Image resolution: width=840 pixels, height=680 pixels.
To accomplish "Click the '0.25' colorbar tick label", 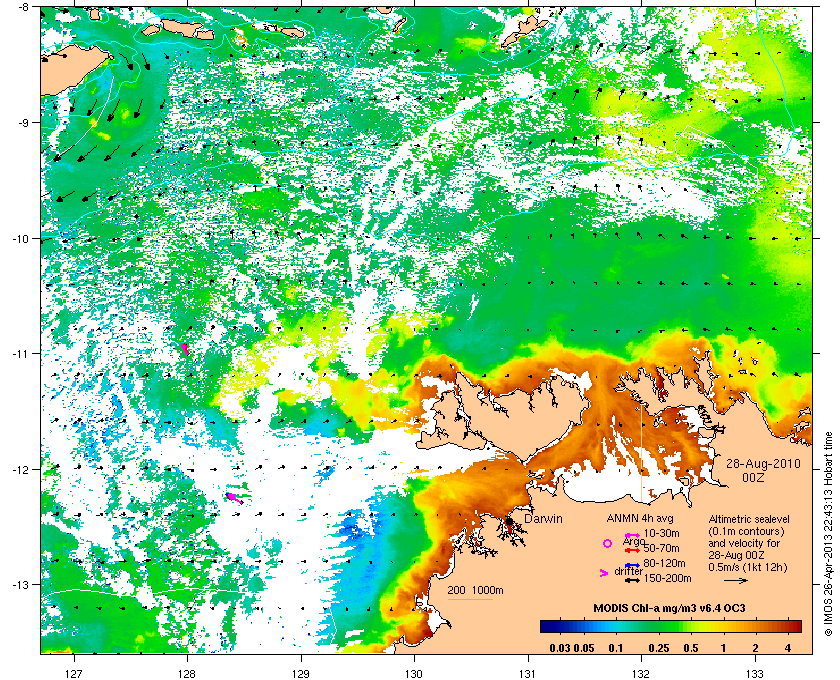I will click(659, 648).
